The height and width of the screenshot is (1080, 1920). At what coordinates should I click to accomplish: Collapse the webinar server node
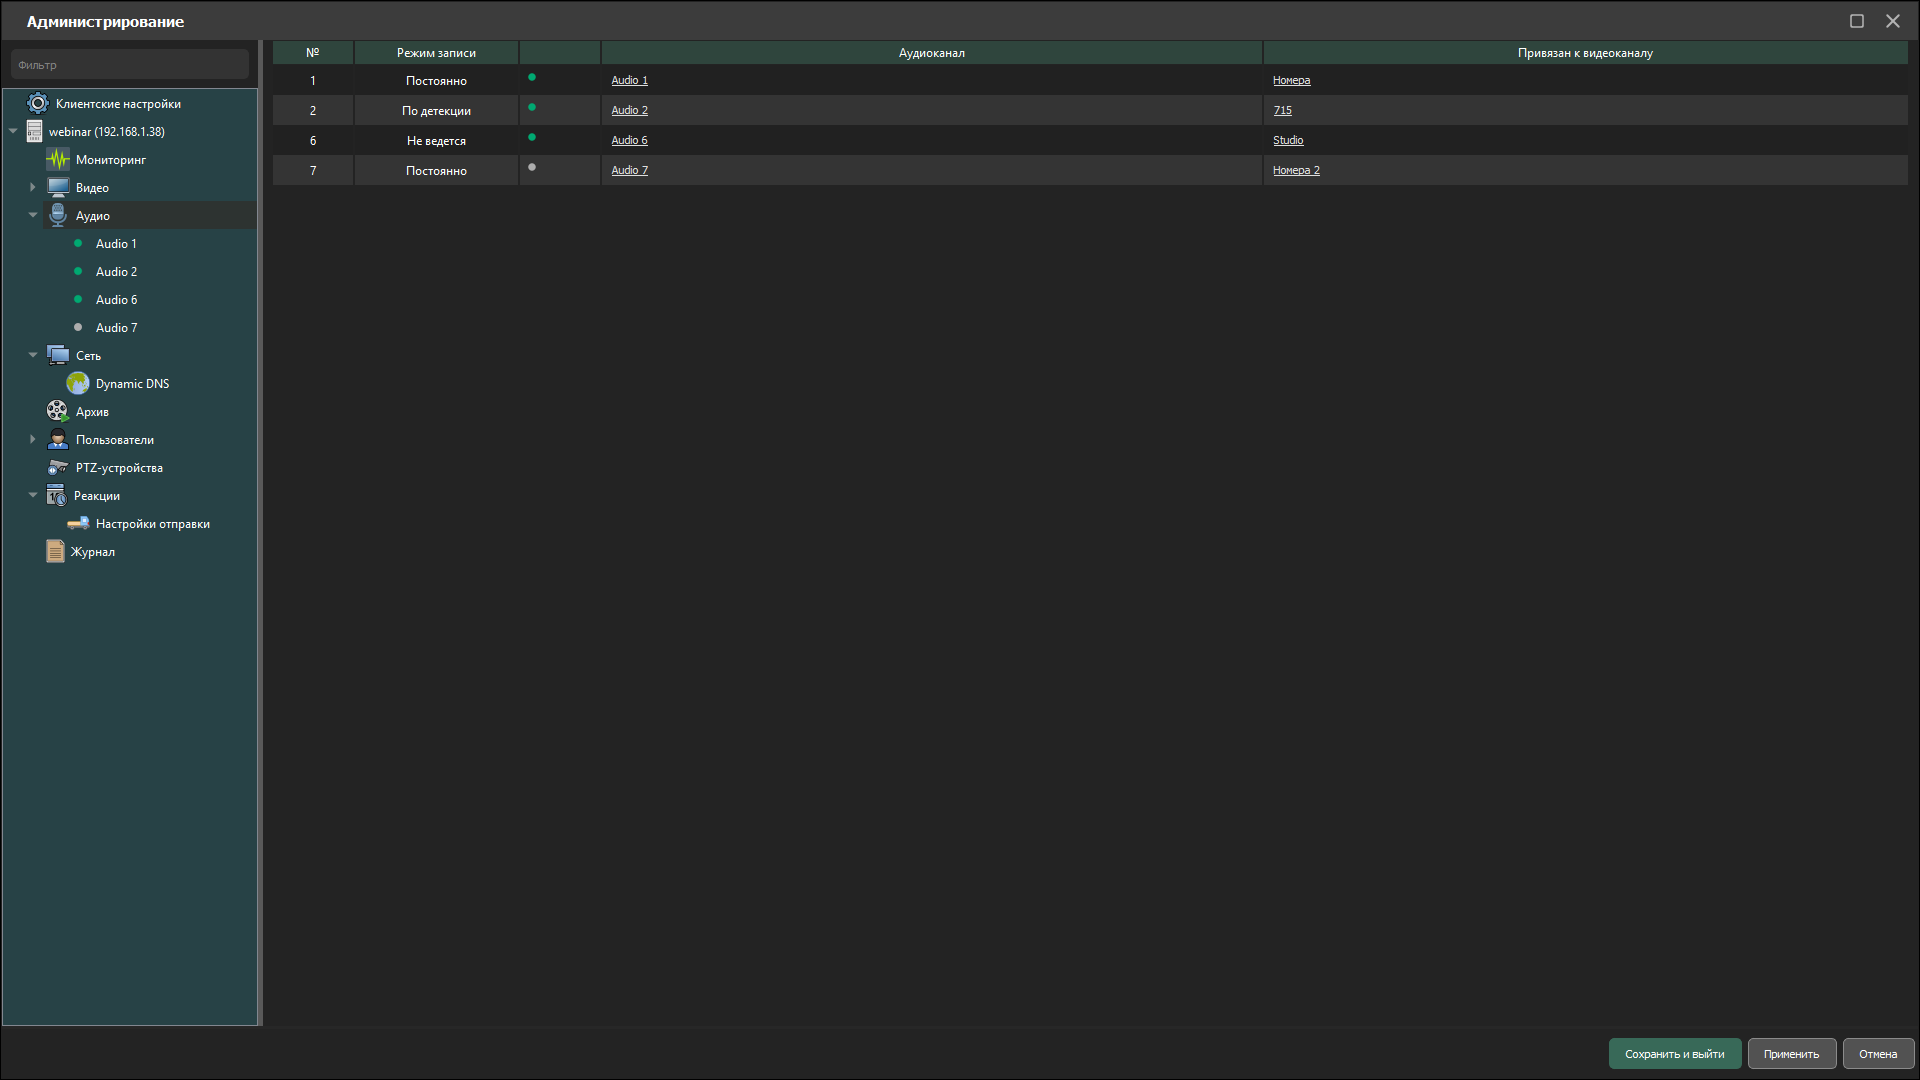tap(13, 132)
